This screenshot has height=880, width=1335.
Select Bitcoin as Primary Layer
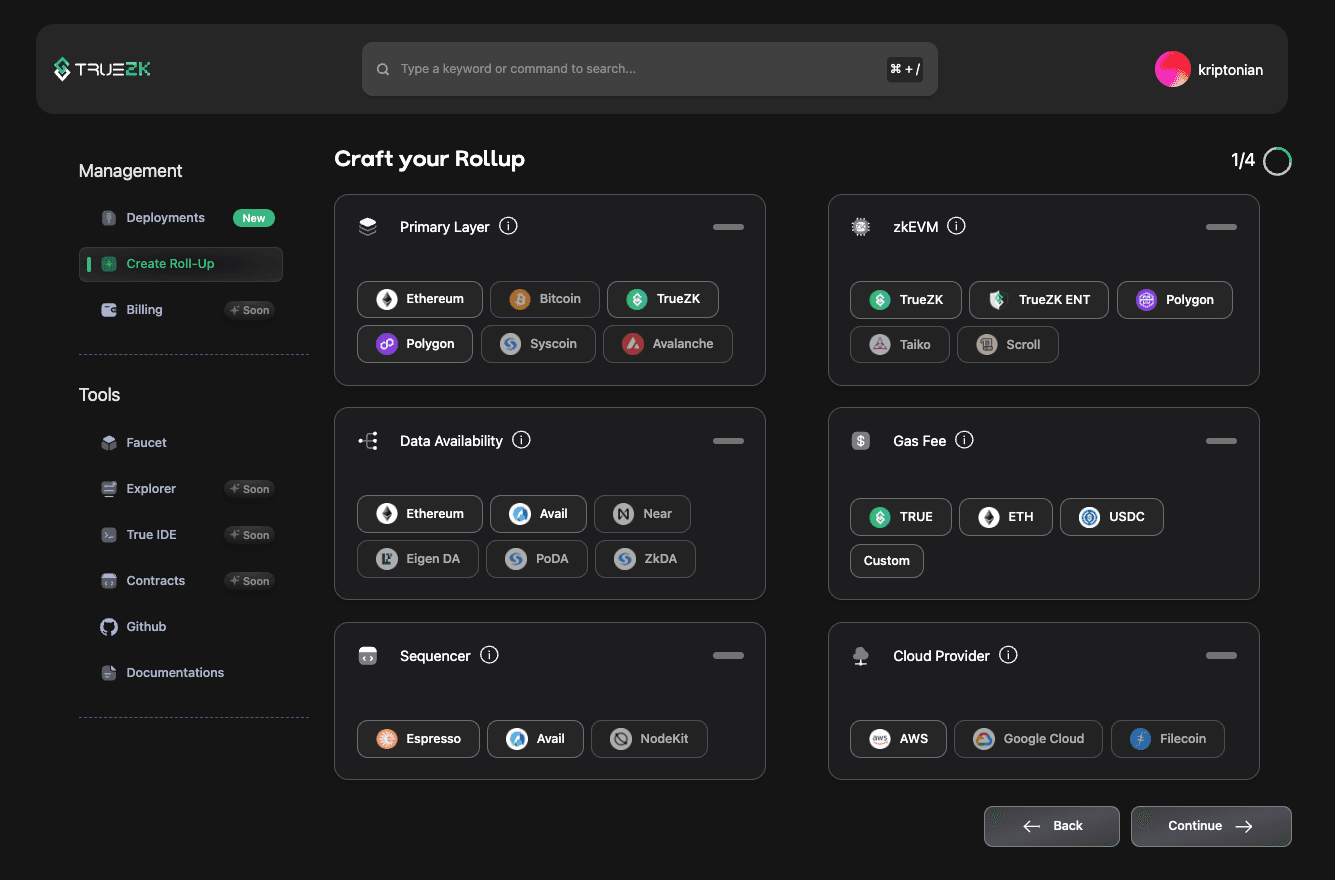pos(545,299)
